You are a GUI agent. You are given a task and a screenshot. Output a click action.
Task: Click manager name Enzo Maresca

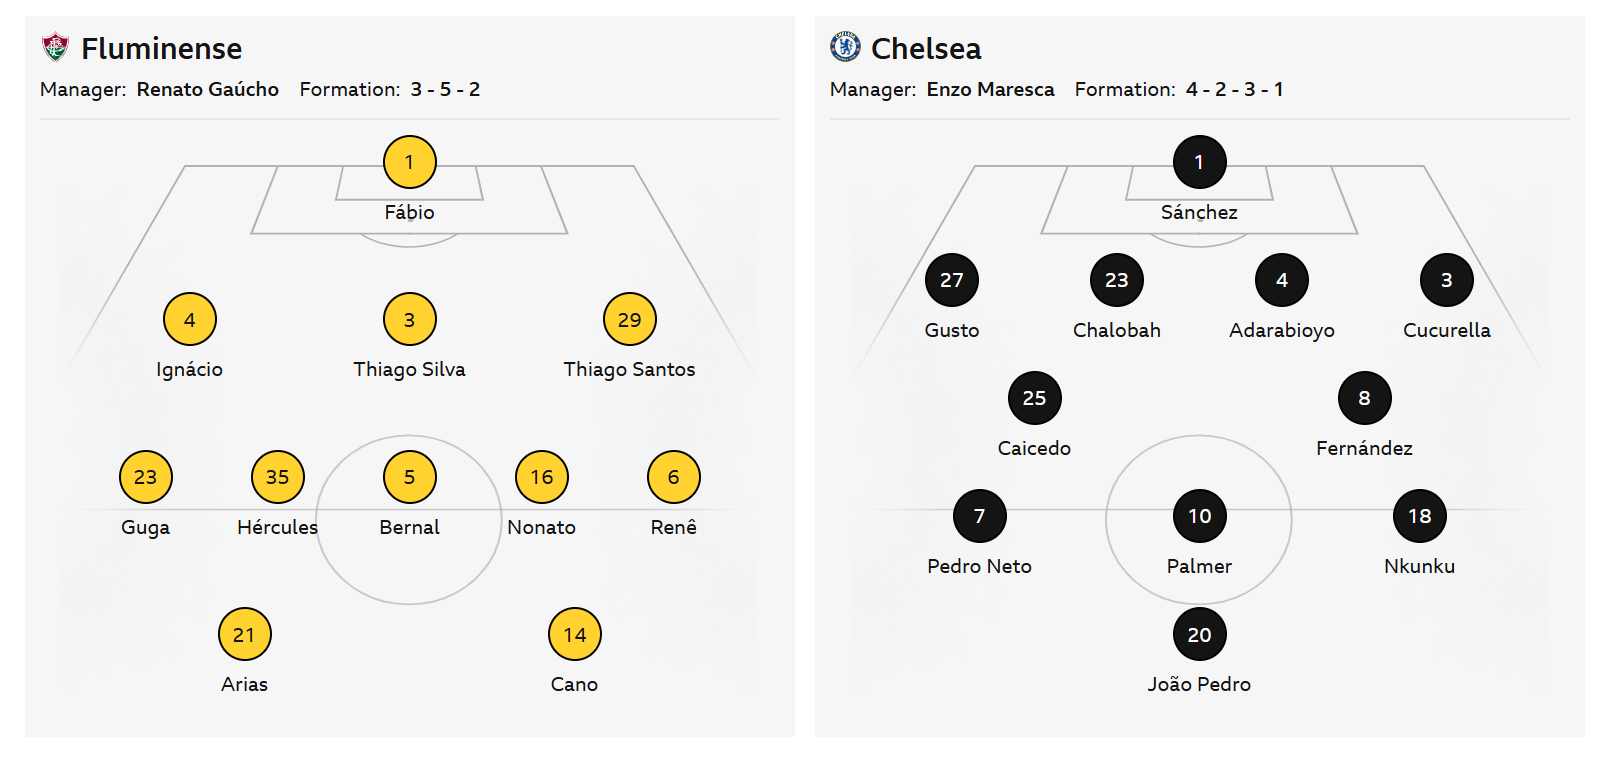990,89
